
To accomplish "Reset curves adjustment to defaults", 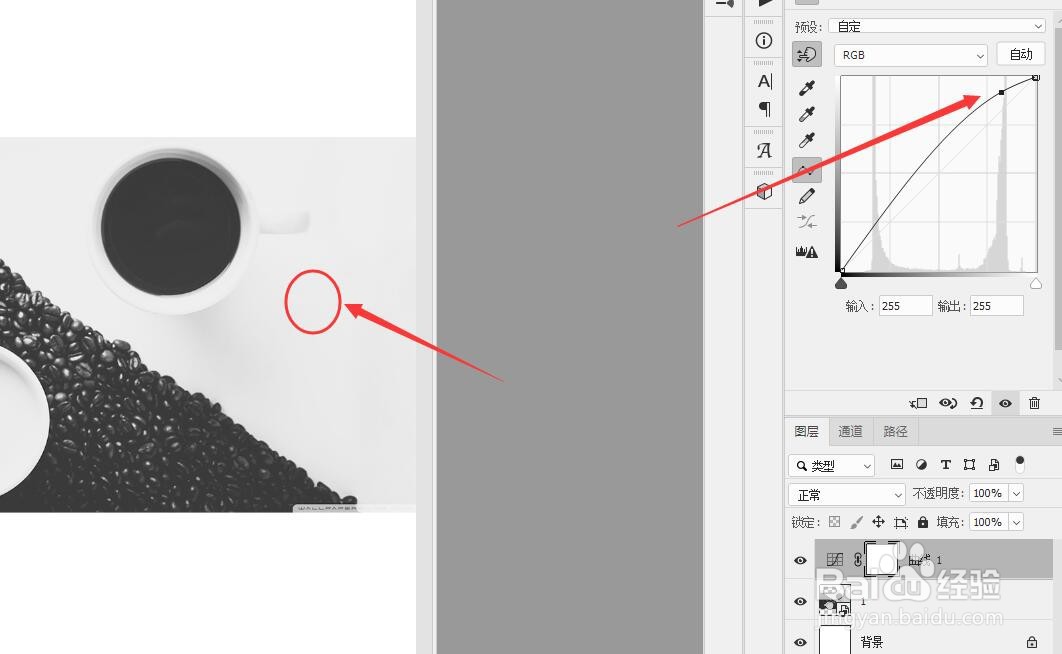I will point(977,404).
